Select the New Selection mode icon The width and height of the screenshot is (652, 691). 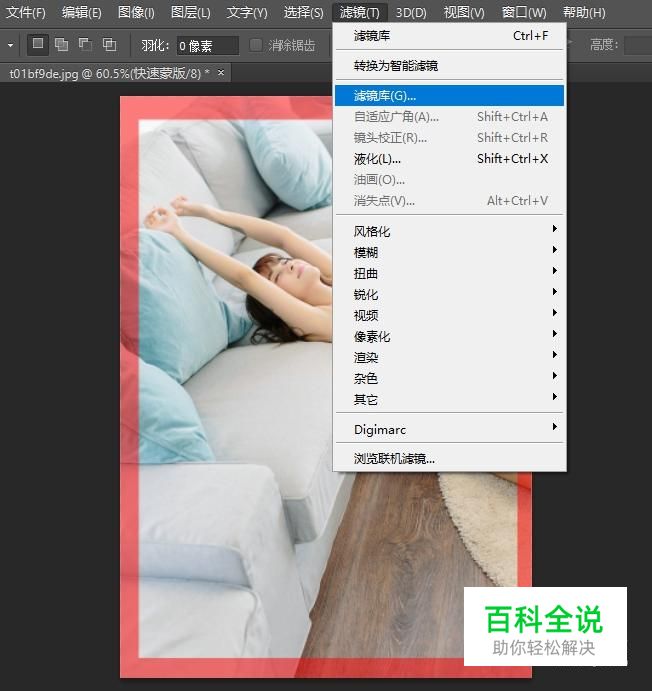38,45
